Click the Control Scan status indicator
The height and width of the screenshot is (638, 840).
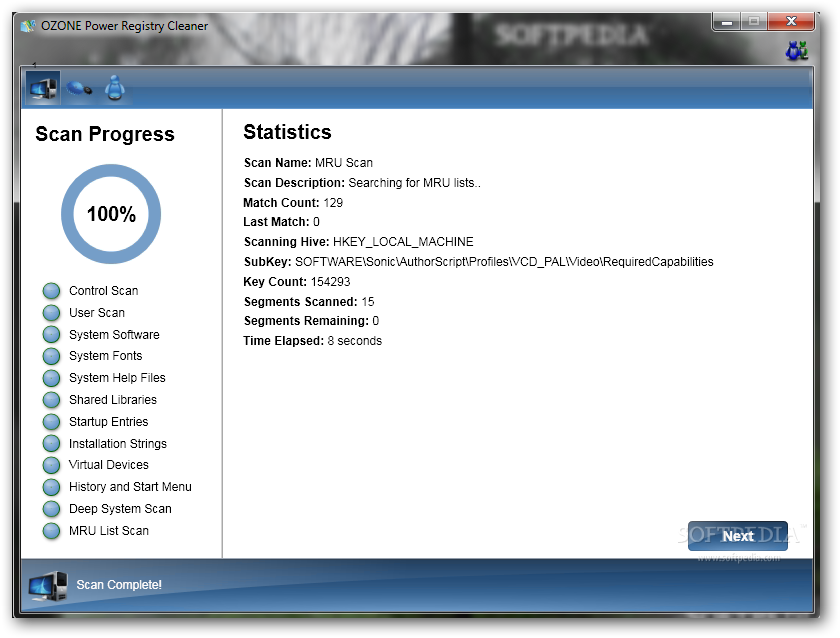point(51,291)
